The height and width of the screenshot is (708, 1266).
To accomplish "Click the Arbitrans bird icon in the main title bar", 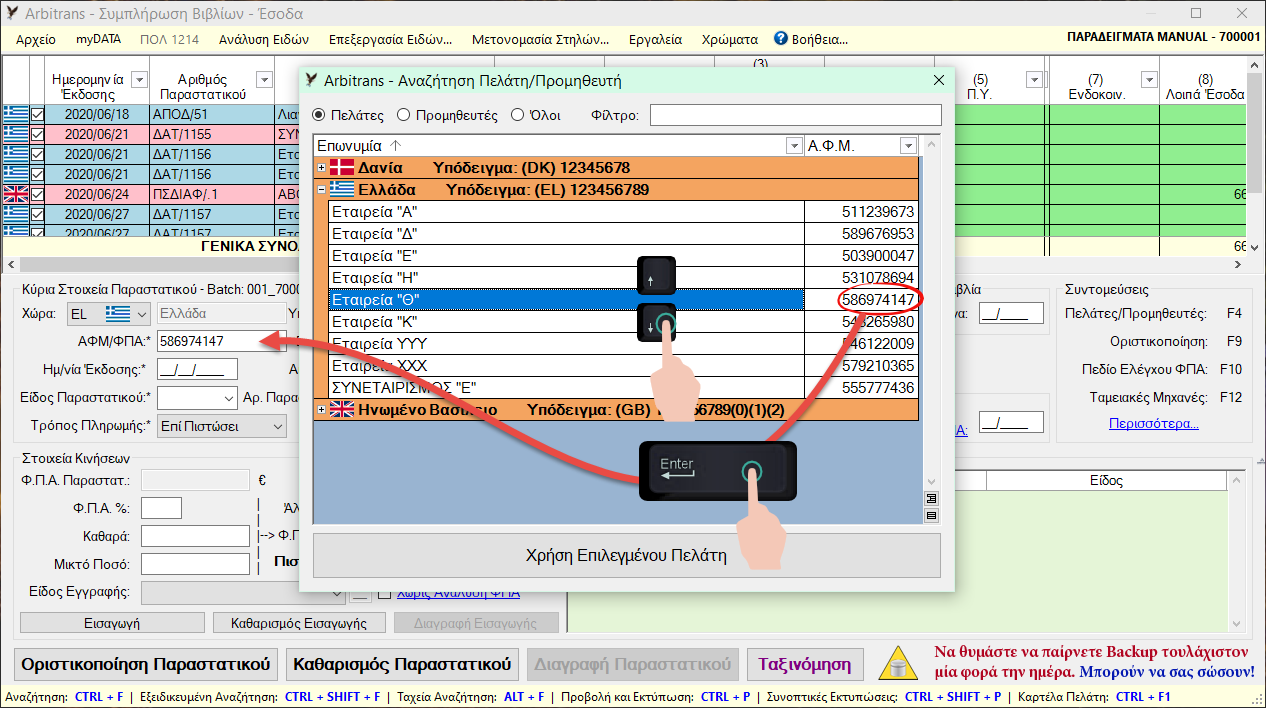I will (12, 14).
